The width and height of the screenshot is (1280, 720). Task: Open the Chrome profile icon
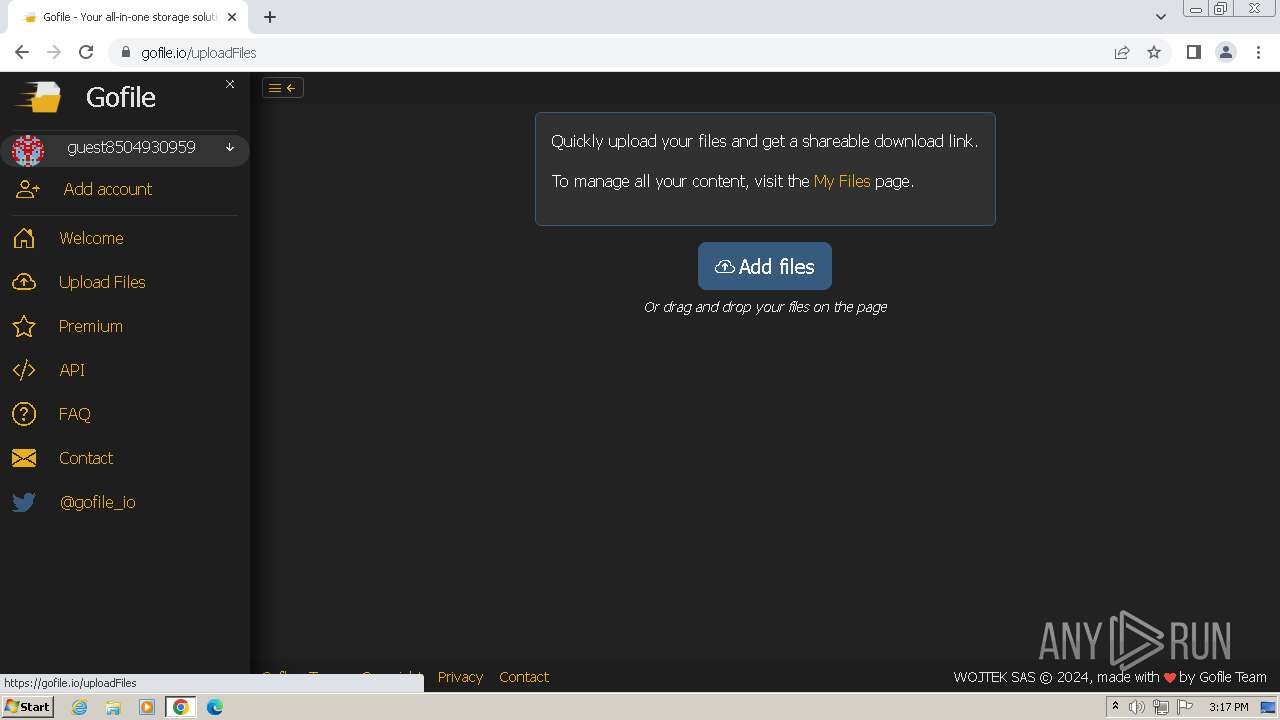click(1226, 52)
